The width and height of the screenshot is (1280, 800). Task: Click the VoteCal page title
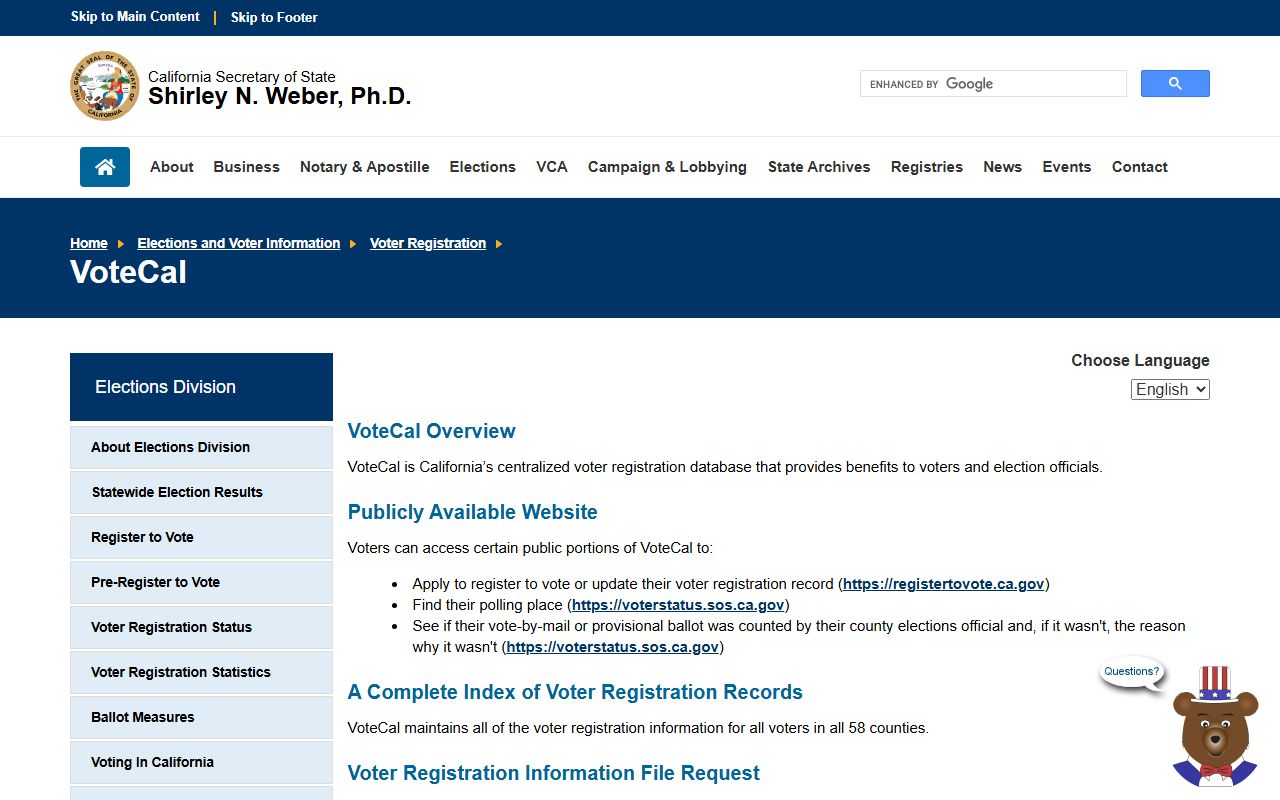[x=128, y=273]
